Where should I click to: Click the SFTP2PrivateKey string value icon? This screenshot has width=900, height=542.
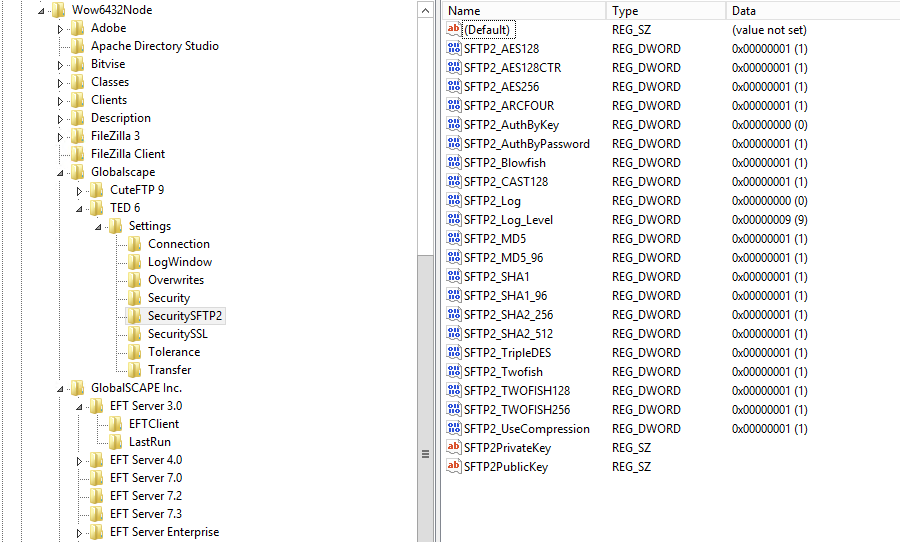click(453, 447)
